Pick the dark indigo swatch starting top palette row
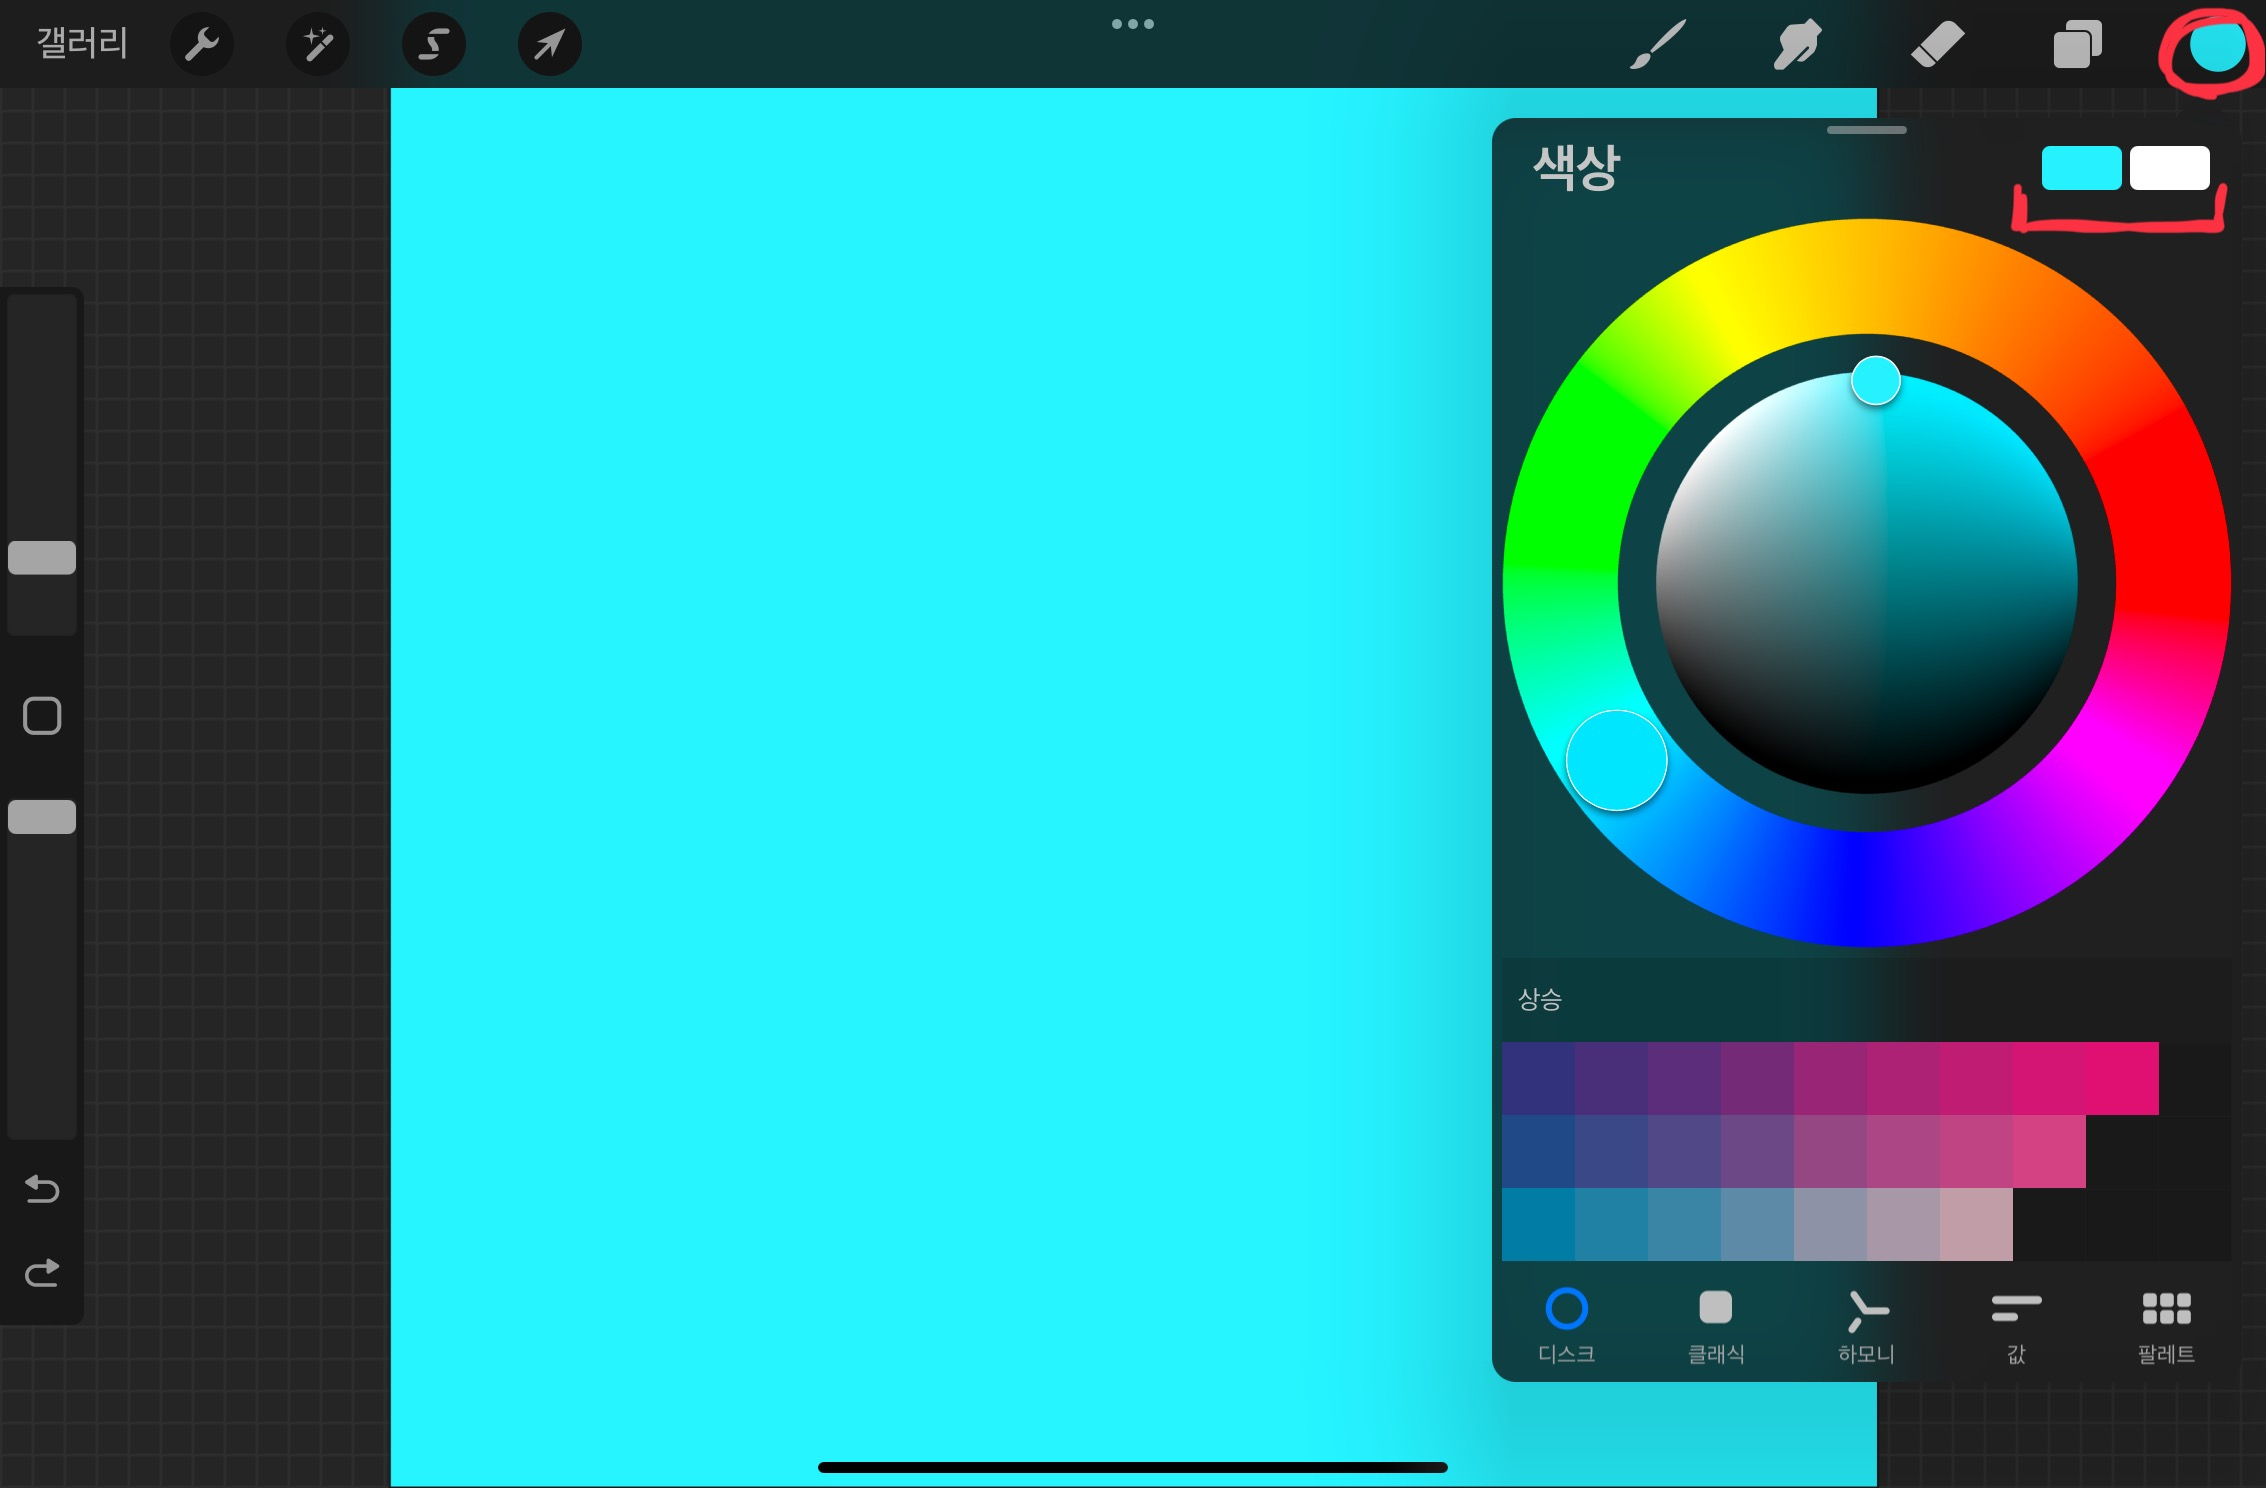This screenshot has height=1488, width=2266. click(1538, 1078)
